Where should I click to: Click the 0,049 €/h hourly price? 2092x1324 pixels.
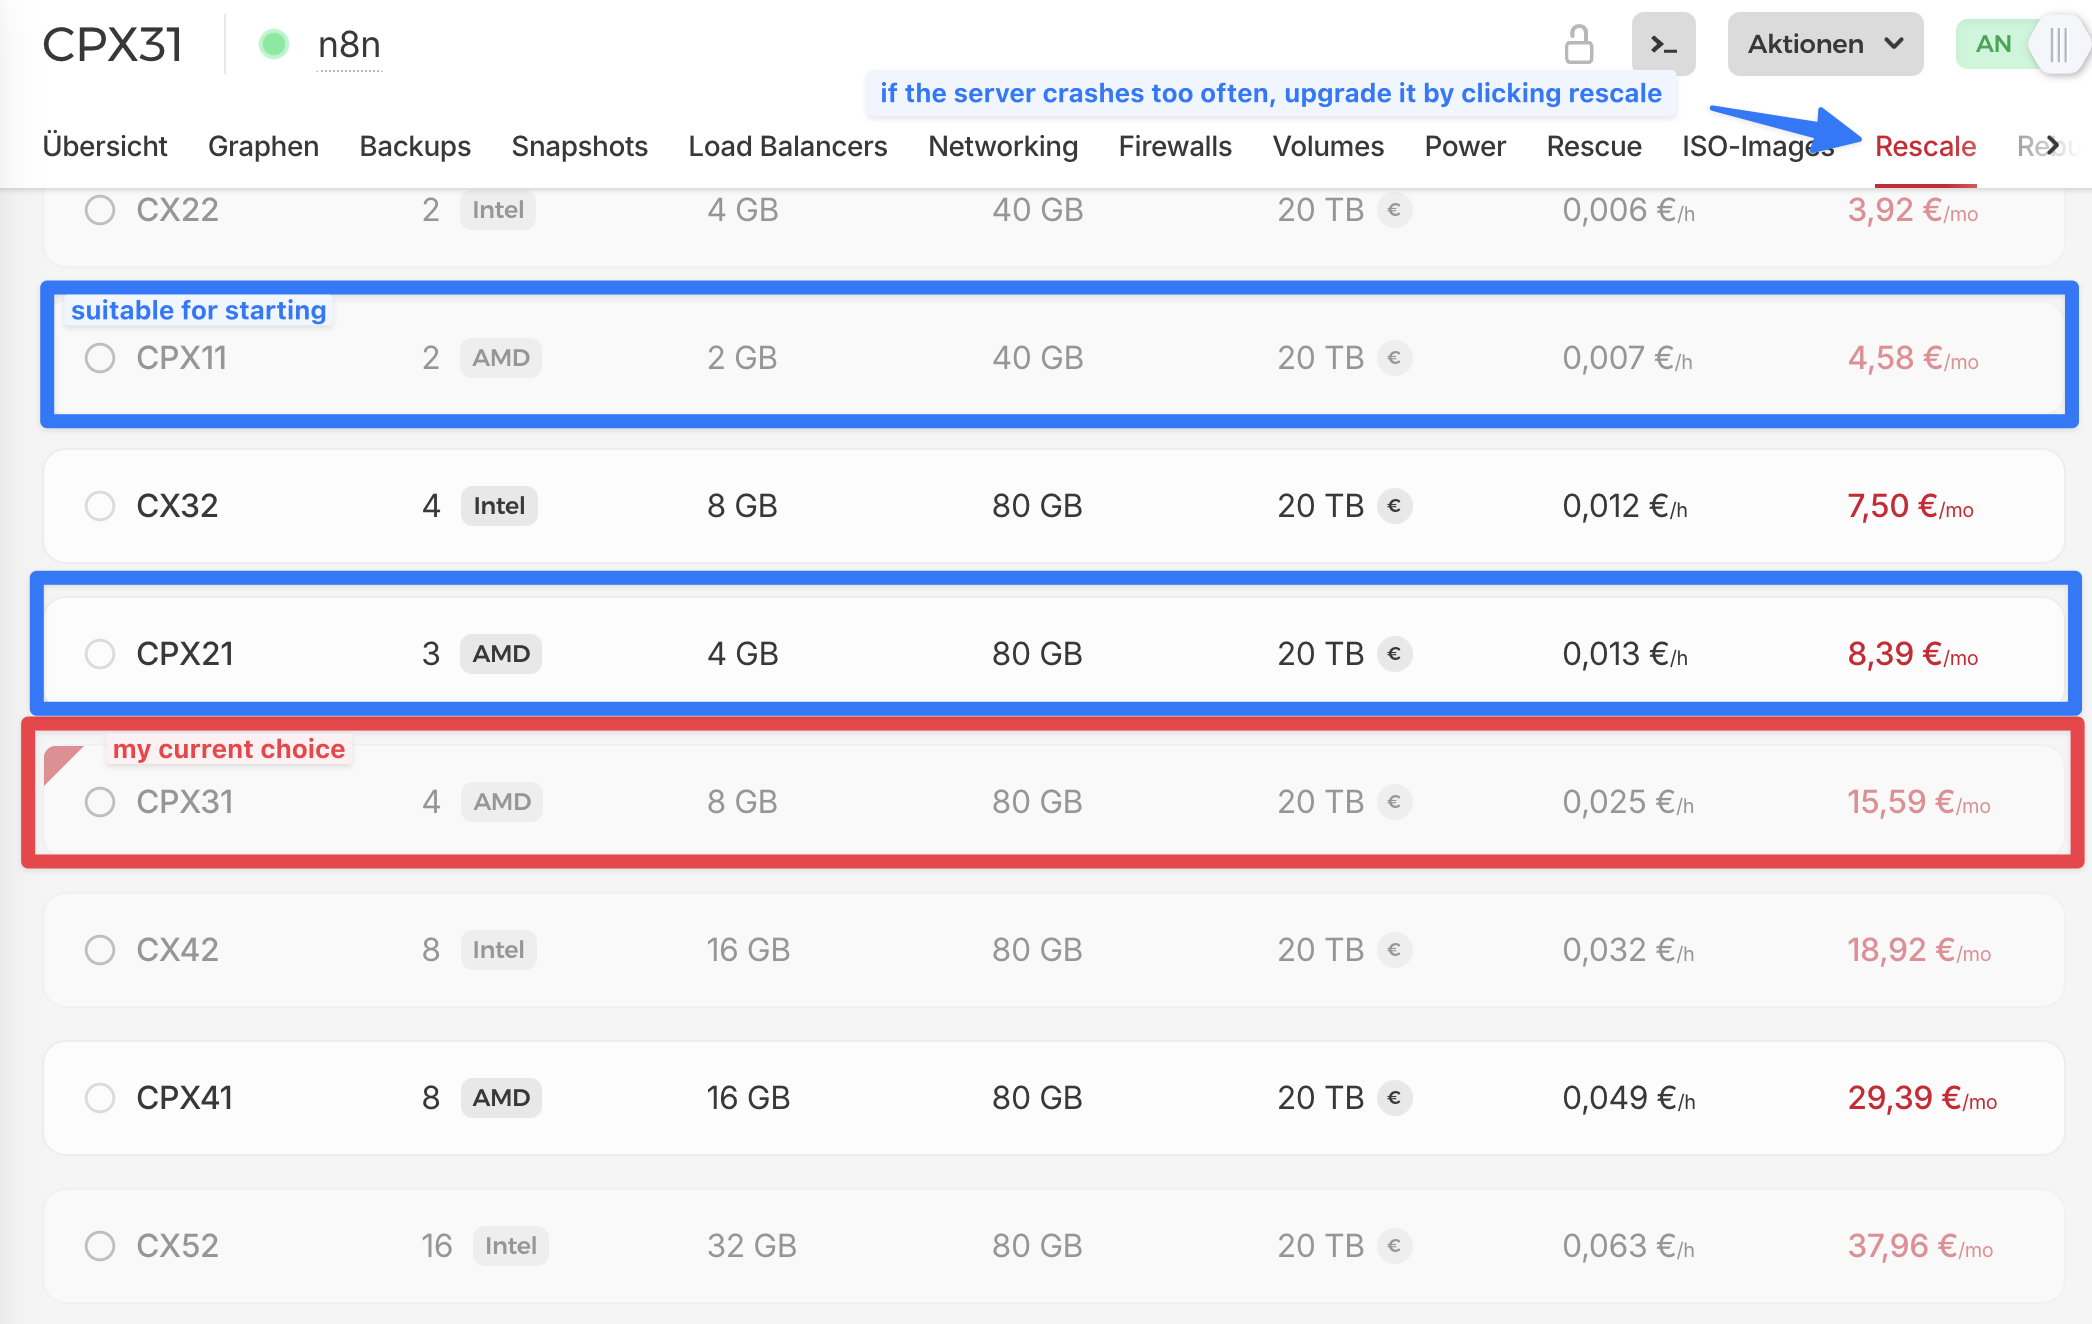(x=1629, y=1098)
